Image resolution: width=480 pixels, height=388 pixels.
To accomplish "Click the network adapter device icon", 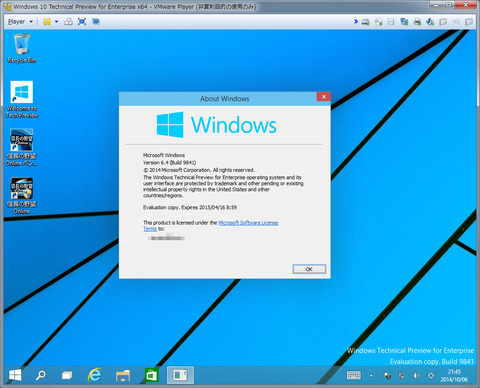I will tap(404, 22).
